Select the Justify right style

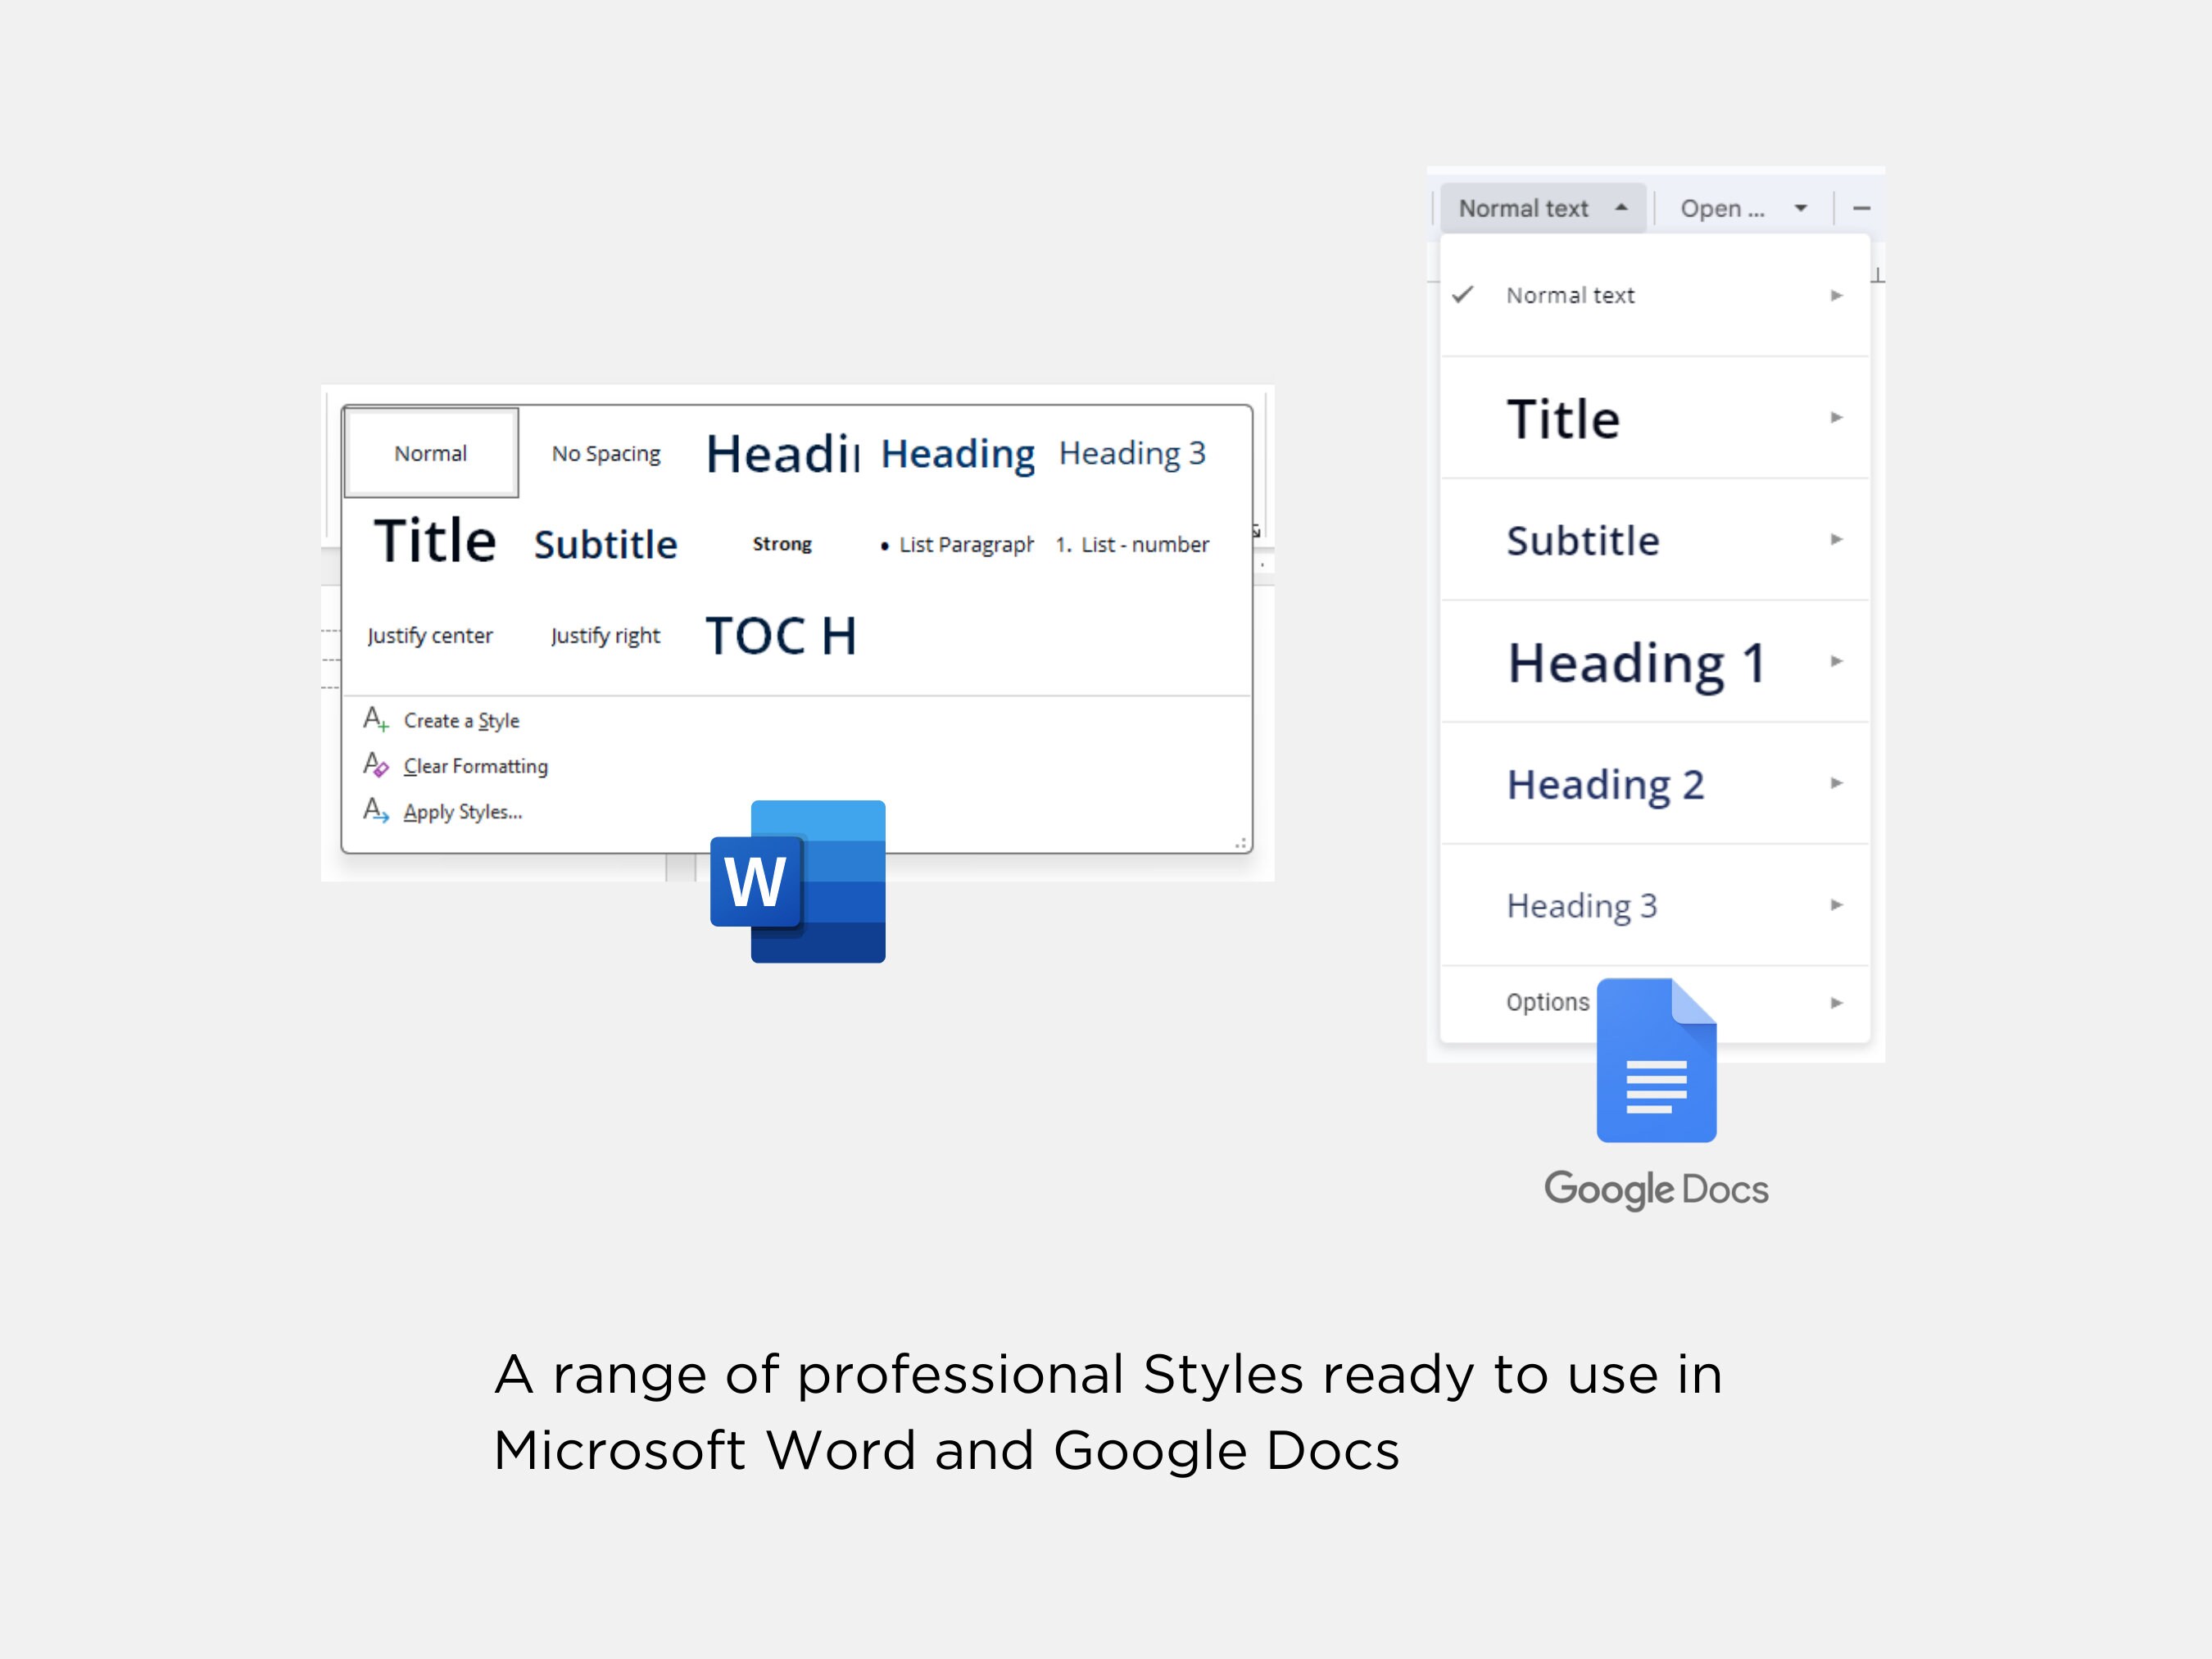click(x=605, y=634)
